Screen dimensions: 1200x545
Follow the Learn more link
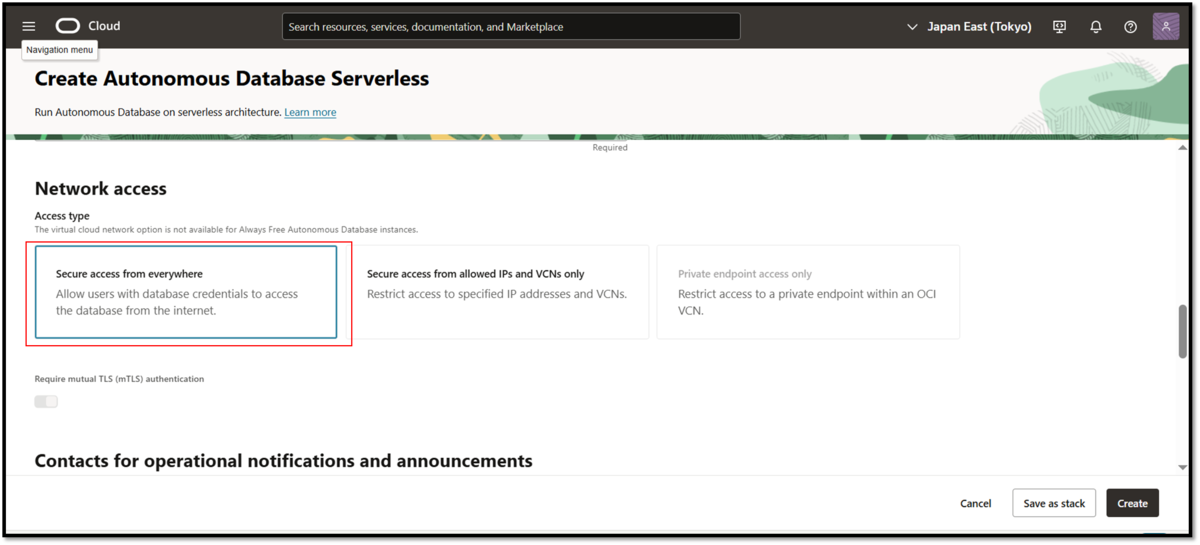(310, 112)
